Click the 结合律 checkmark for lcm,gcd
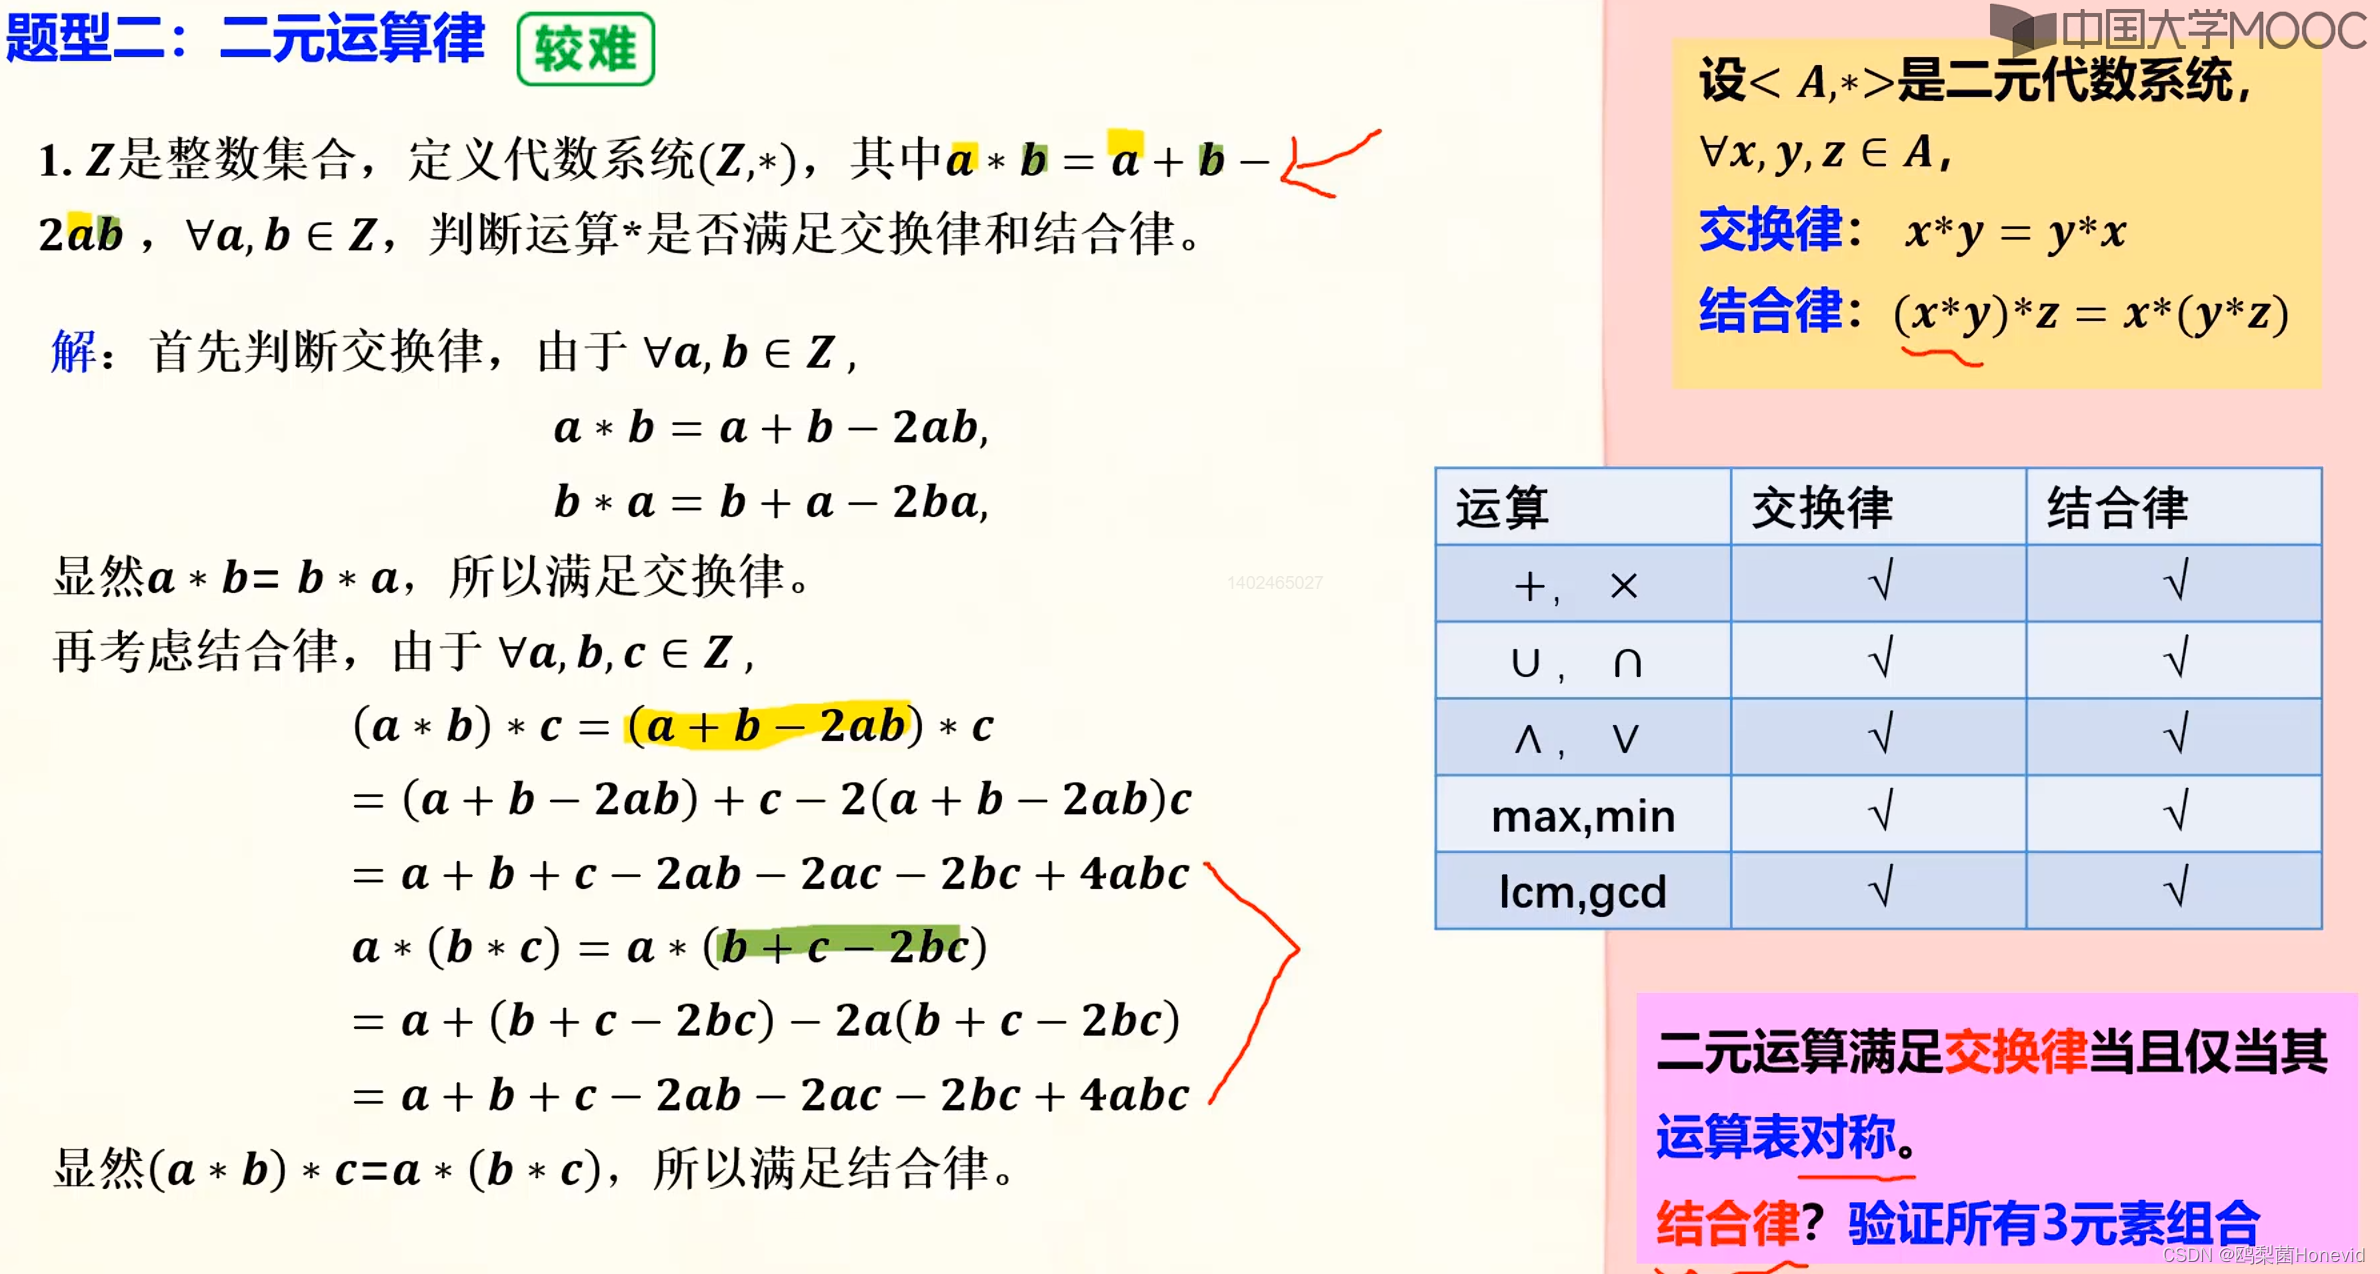 click(x=2176, y=887)
